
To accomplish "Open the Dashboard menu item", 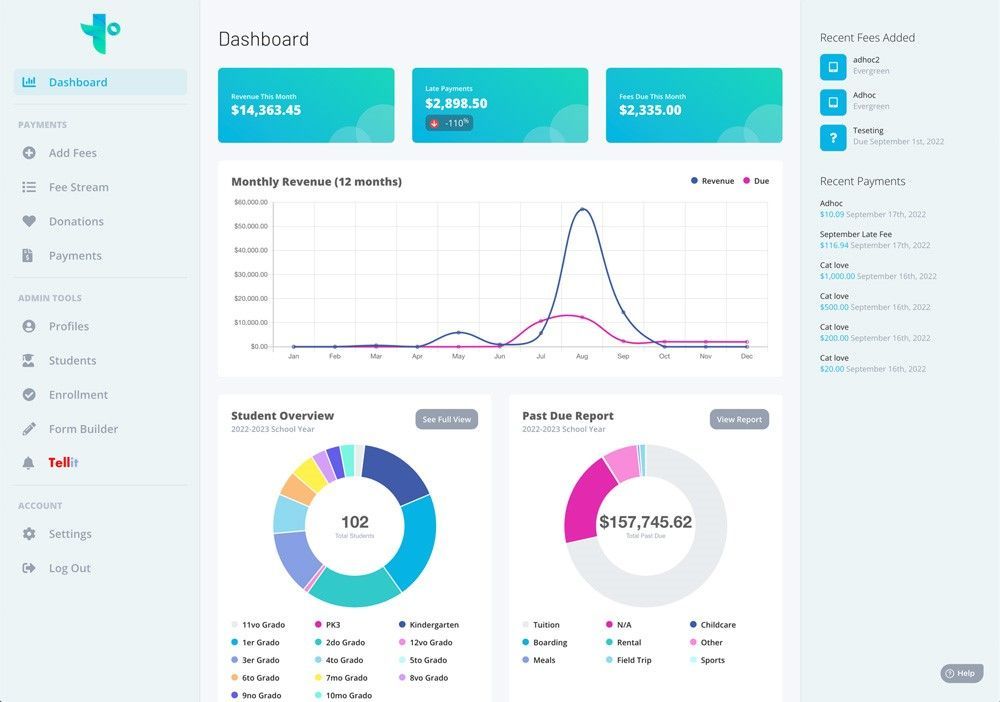I will coord(100,82).
